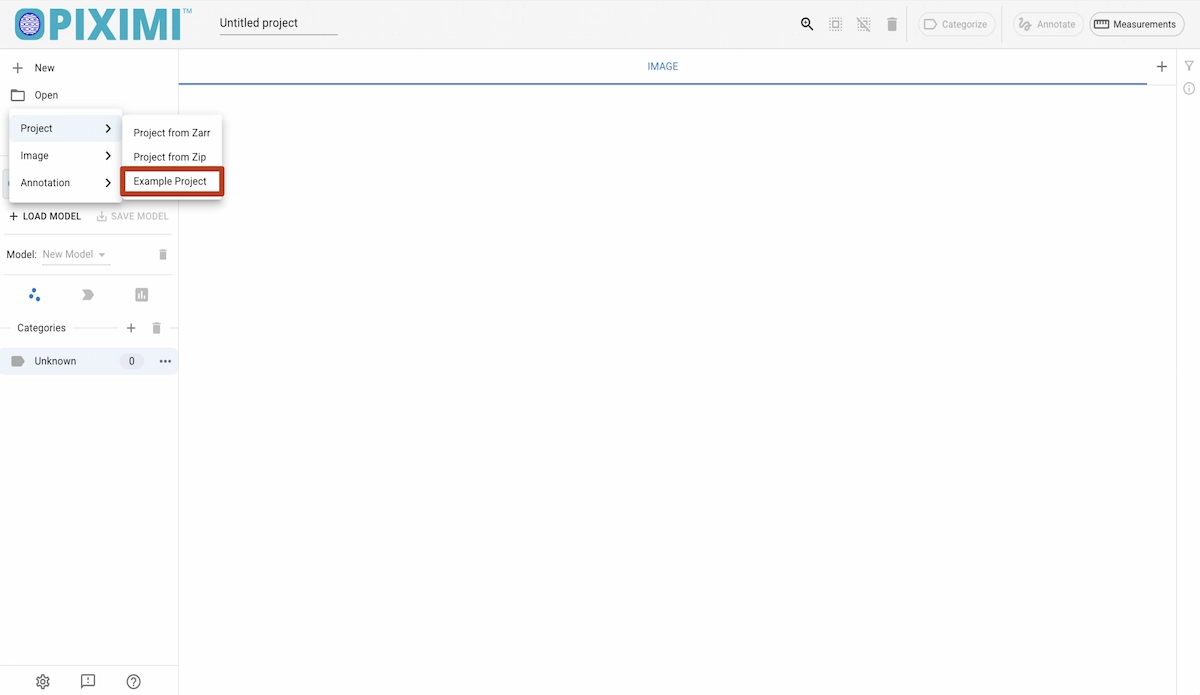Click the evaluate model chart icon
This screenshot has width=1200, height=695.
pos(141,294)
